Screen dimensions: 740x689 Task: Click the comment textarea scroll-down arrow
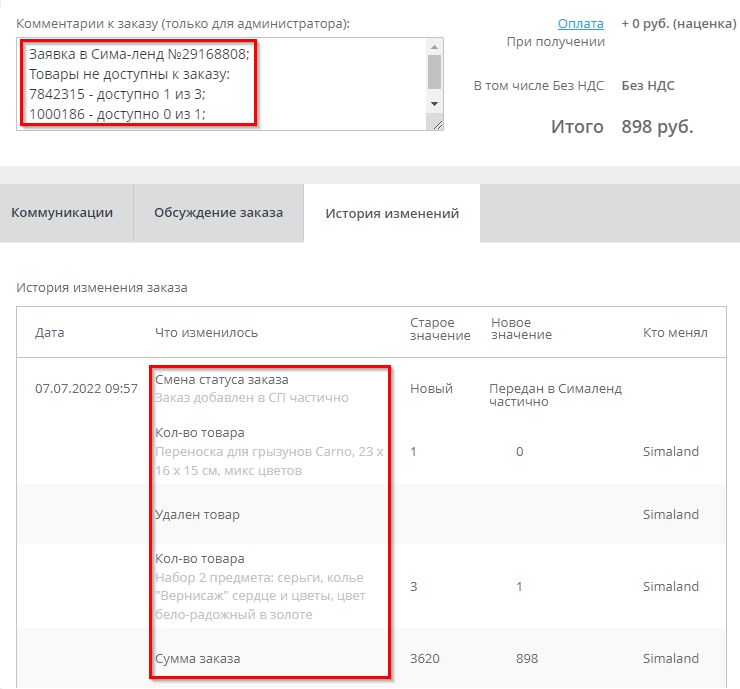pos(434,104)
